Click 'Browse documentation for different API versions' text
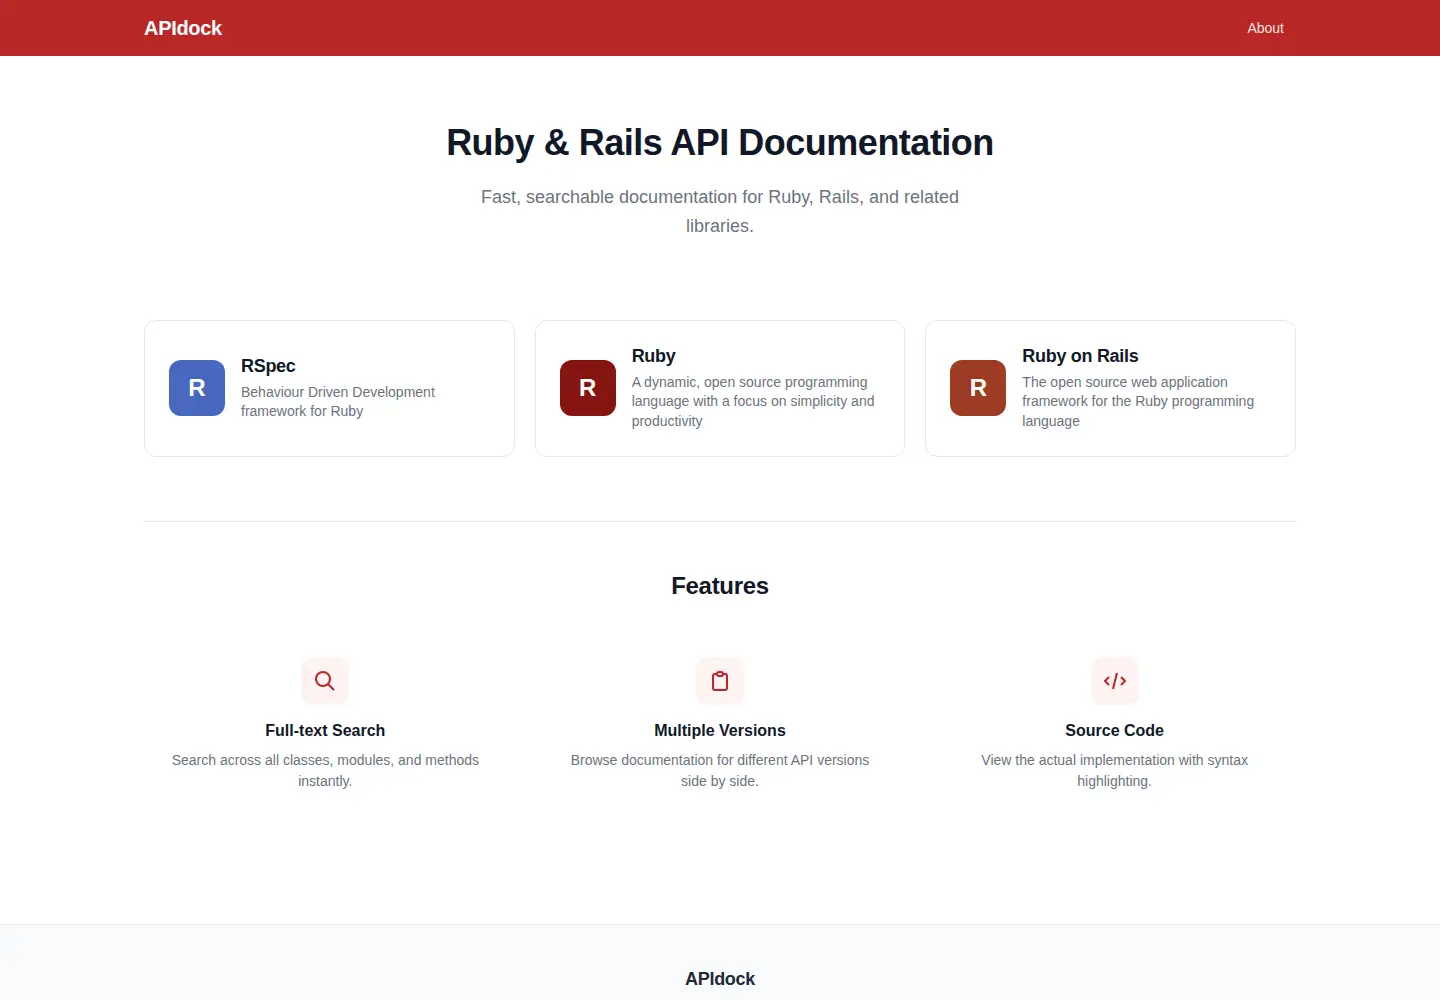Image resolution: width=1440 pixels, height=1000 pixels. 720,770
